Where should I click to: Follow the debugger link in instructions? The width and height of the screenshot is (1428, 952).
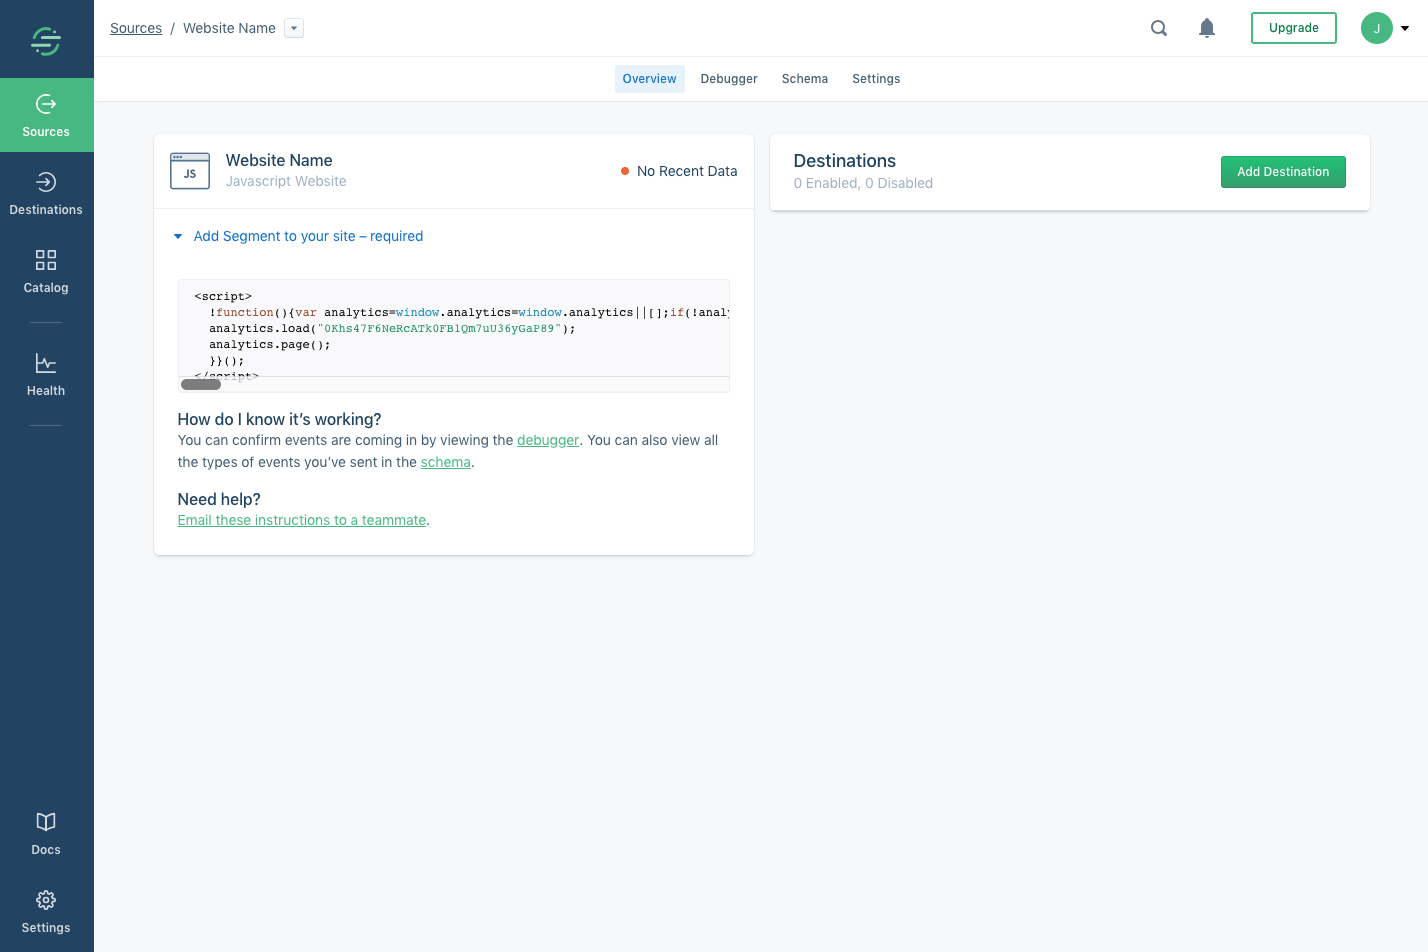pyautogui.click(x=548, y=440)
